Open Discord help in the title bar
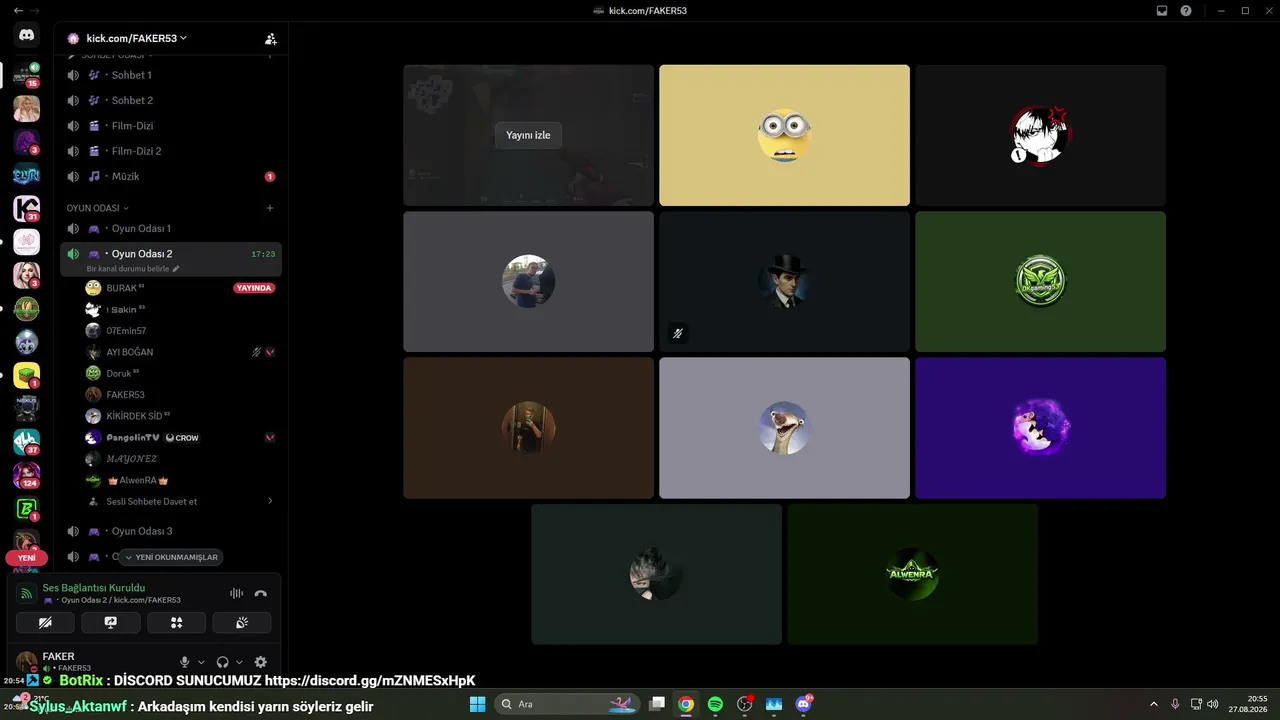 coord(1186,10)
